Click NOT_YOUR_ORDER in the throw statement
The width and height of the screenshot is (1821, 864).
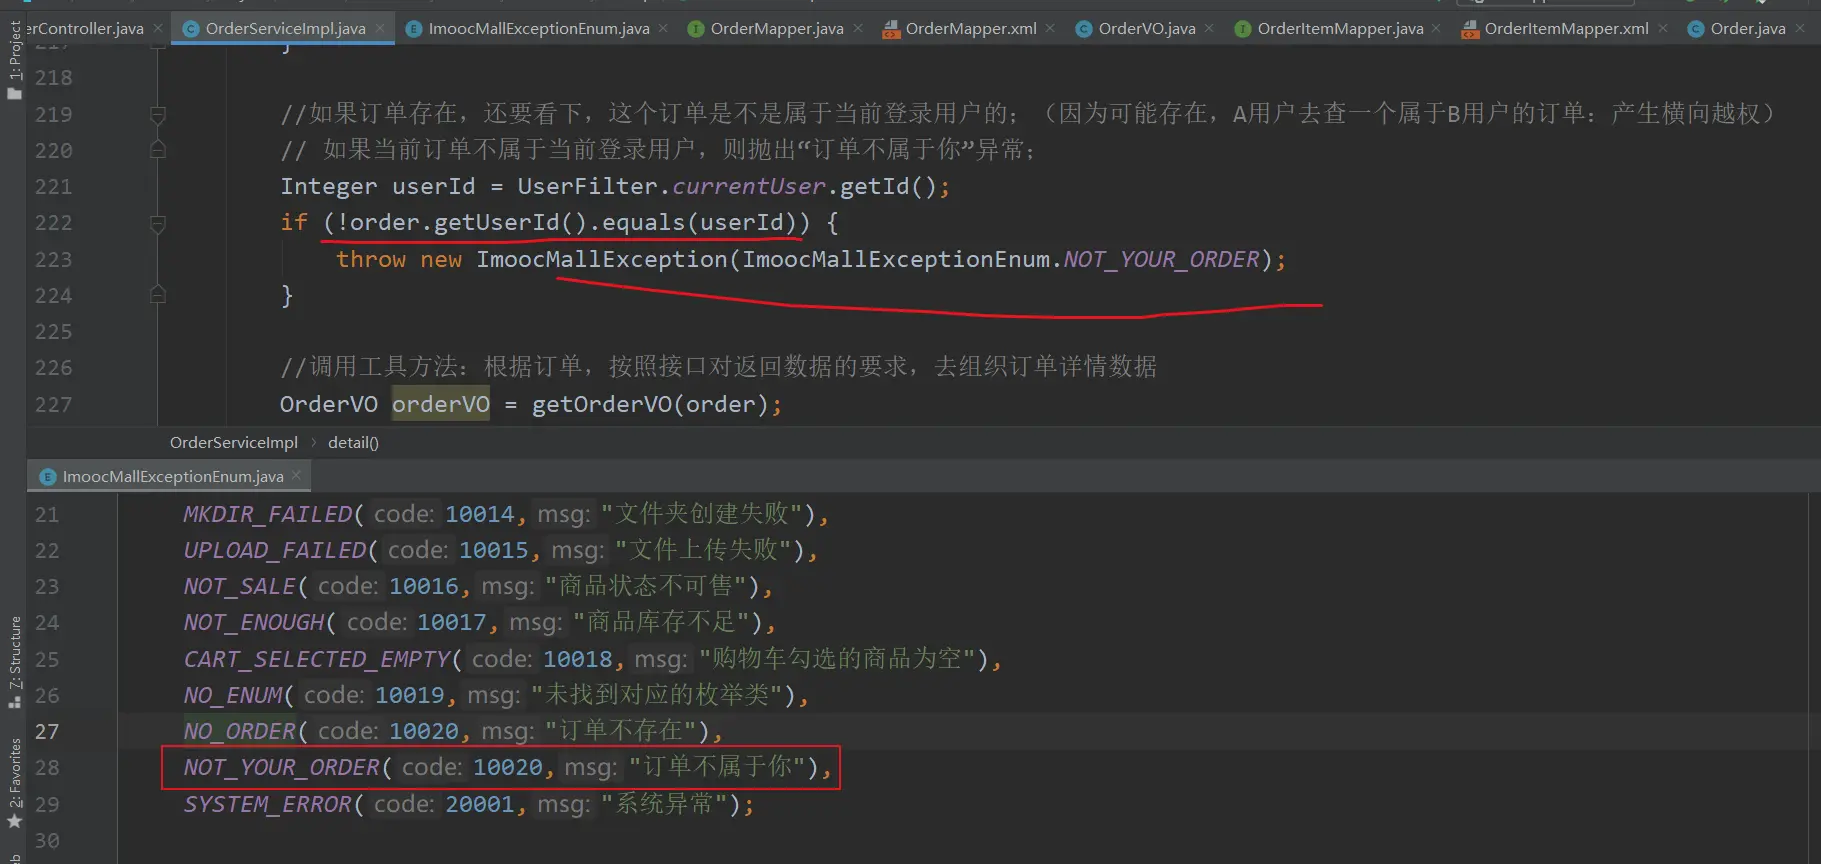[1161, 259]
